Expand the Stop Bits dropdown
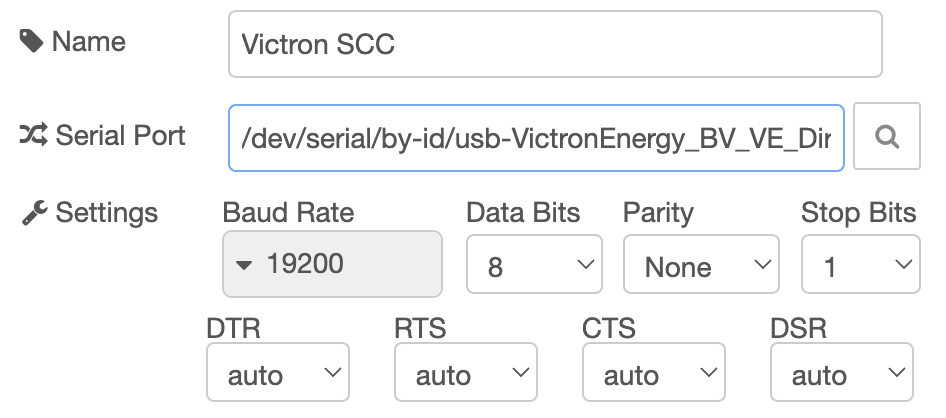 pos(861,266)
